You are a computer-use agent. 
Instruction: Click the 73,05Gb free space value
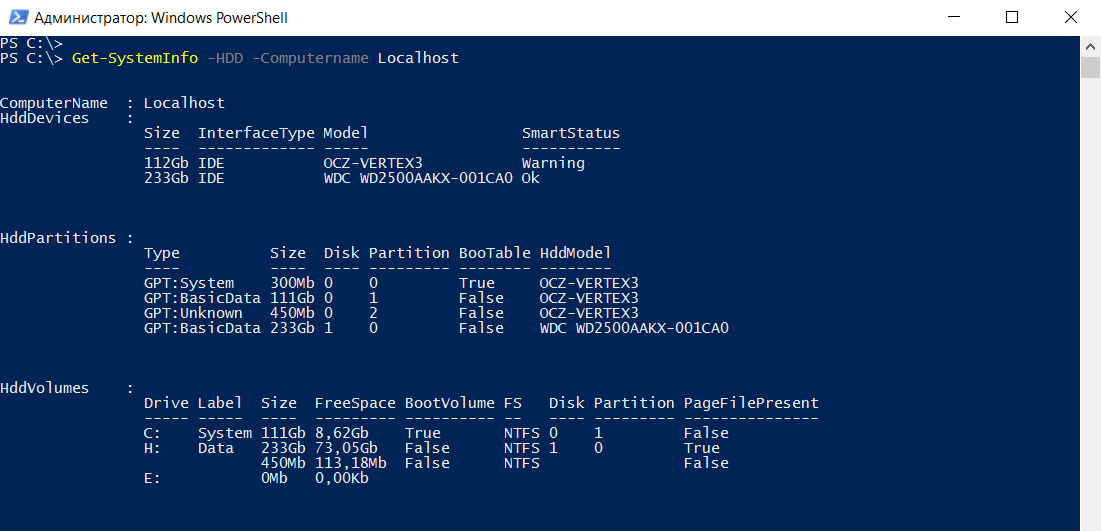346,448
